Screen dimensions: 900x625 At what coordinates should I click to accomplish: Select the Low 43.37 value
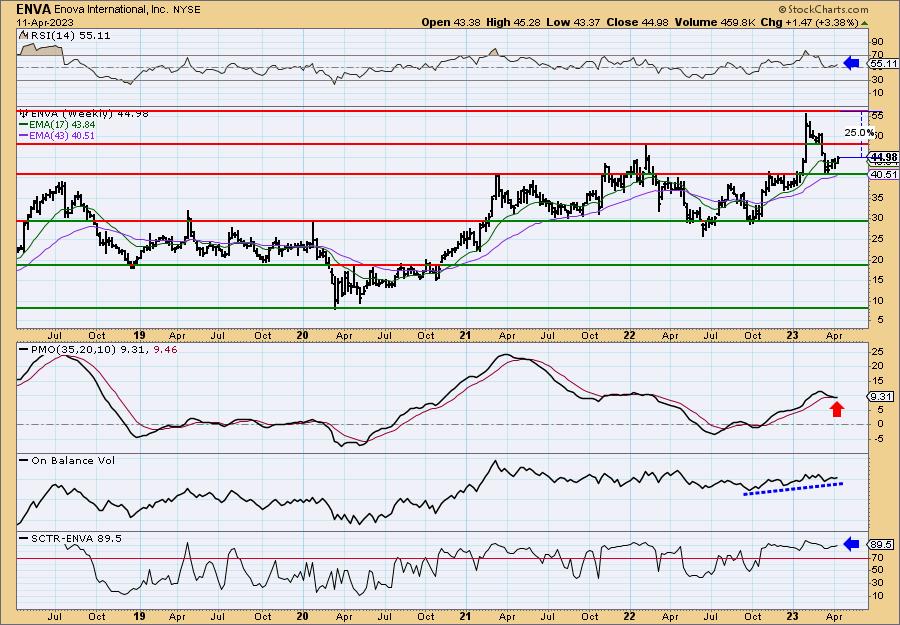pos(575,22)
